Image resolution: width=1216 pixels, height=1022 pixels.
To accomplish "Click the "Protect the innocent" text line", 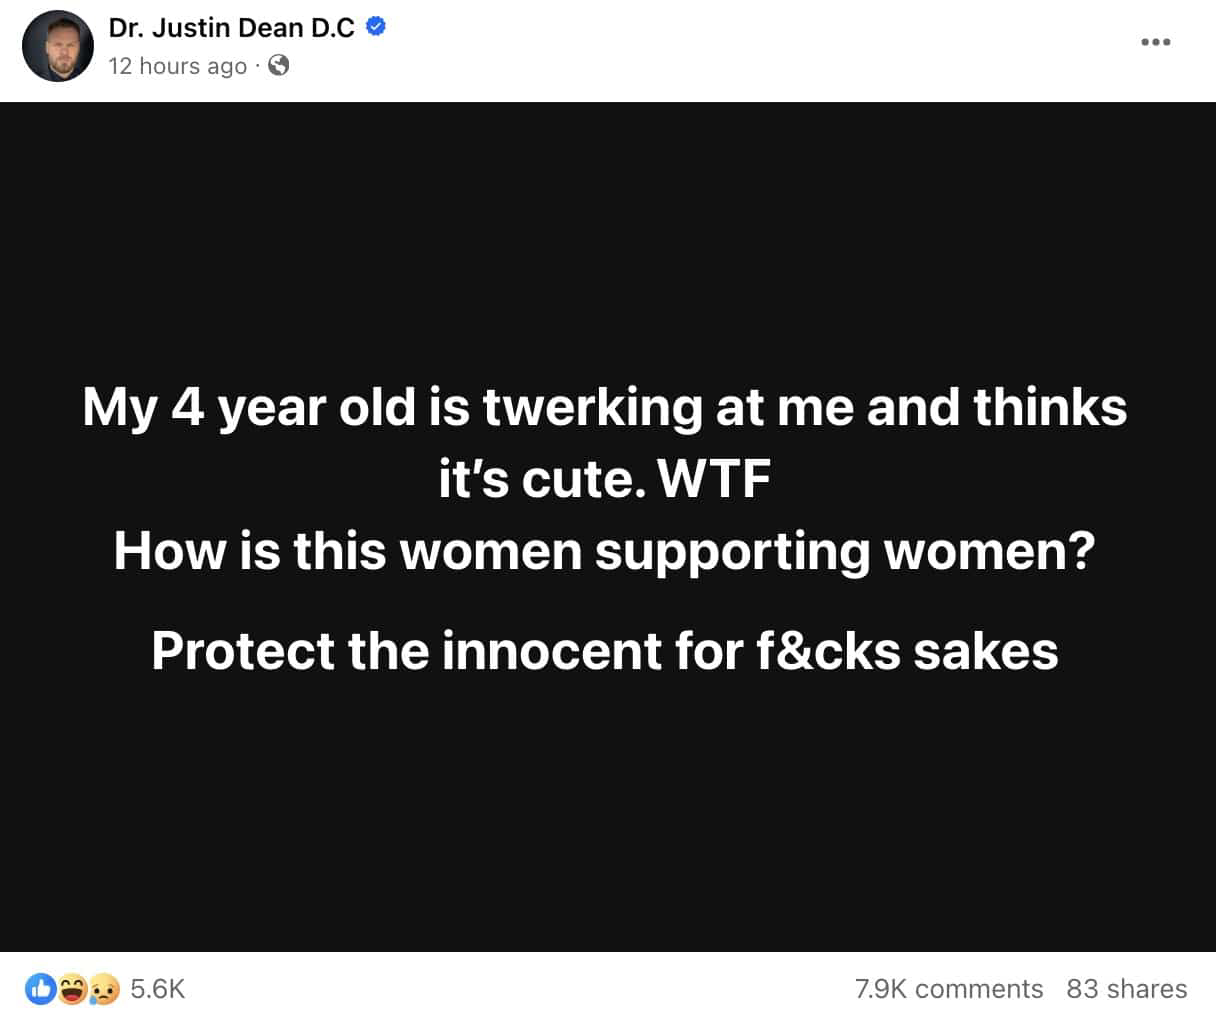I will click(x=604, y=651).
